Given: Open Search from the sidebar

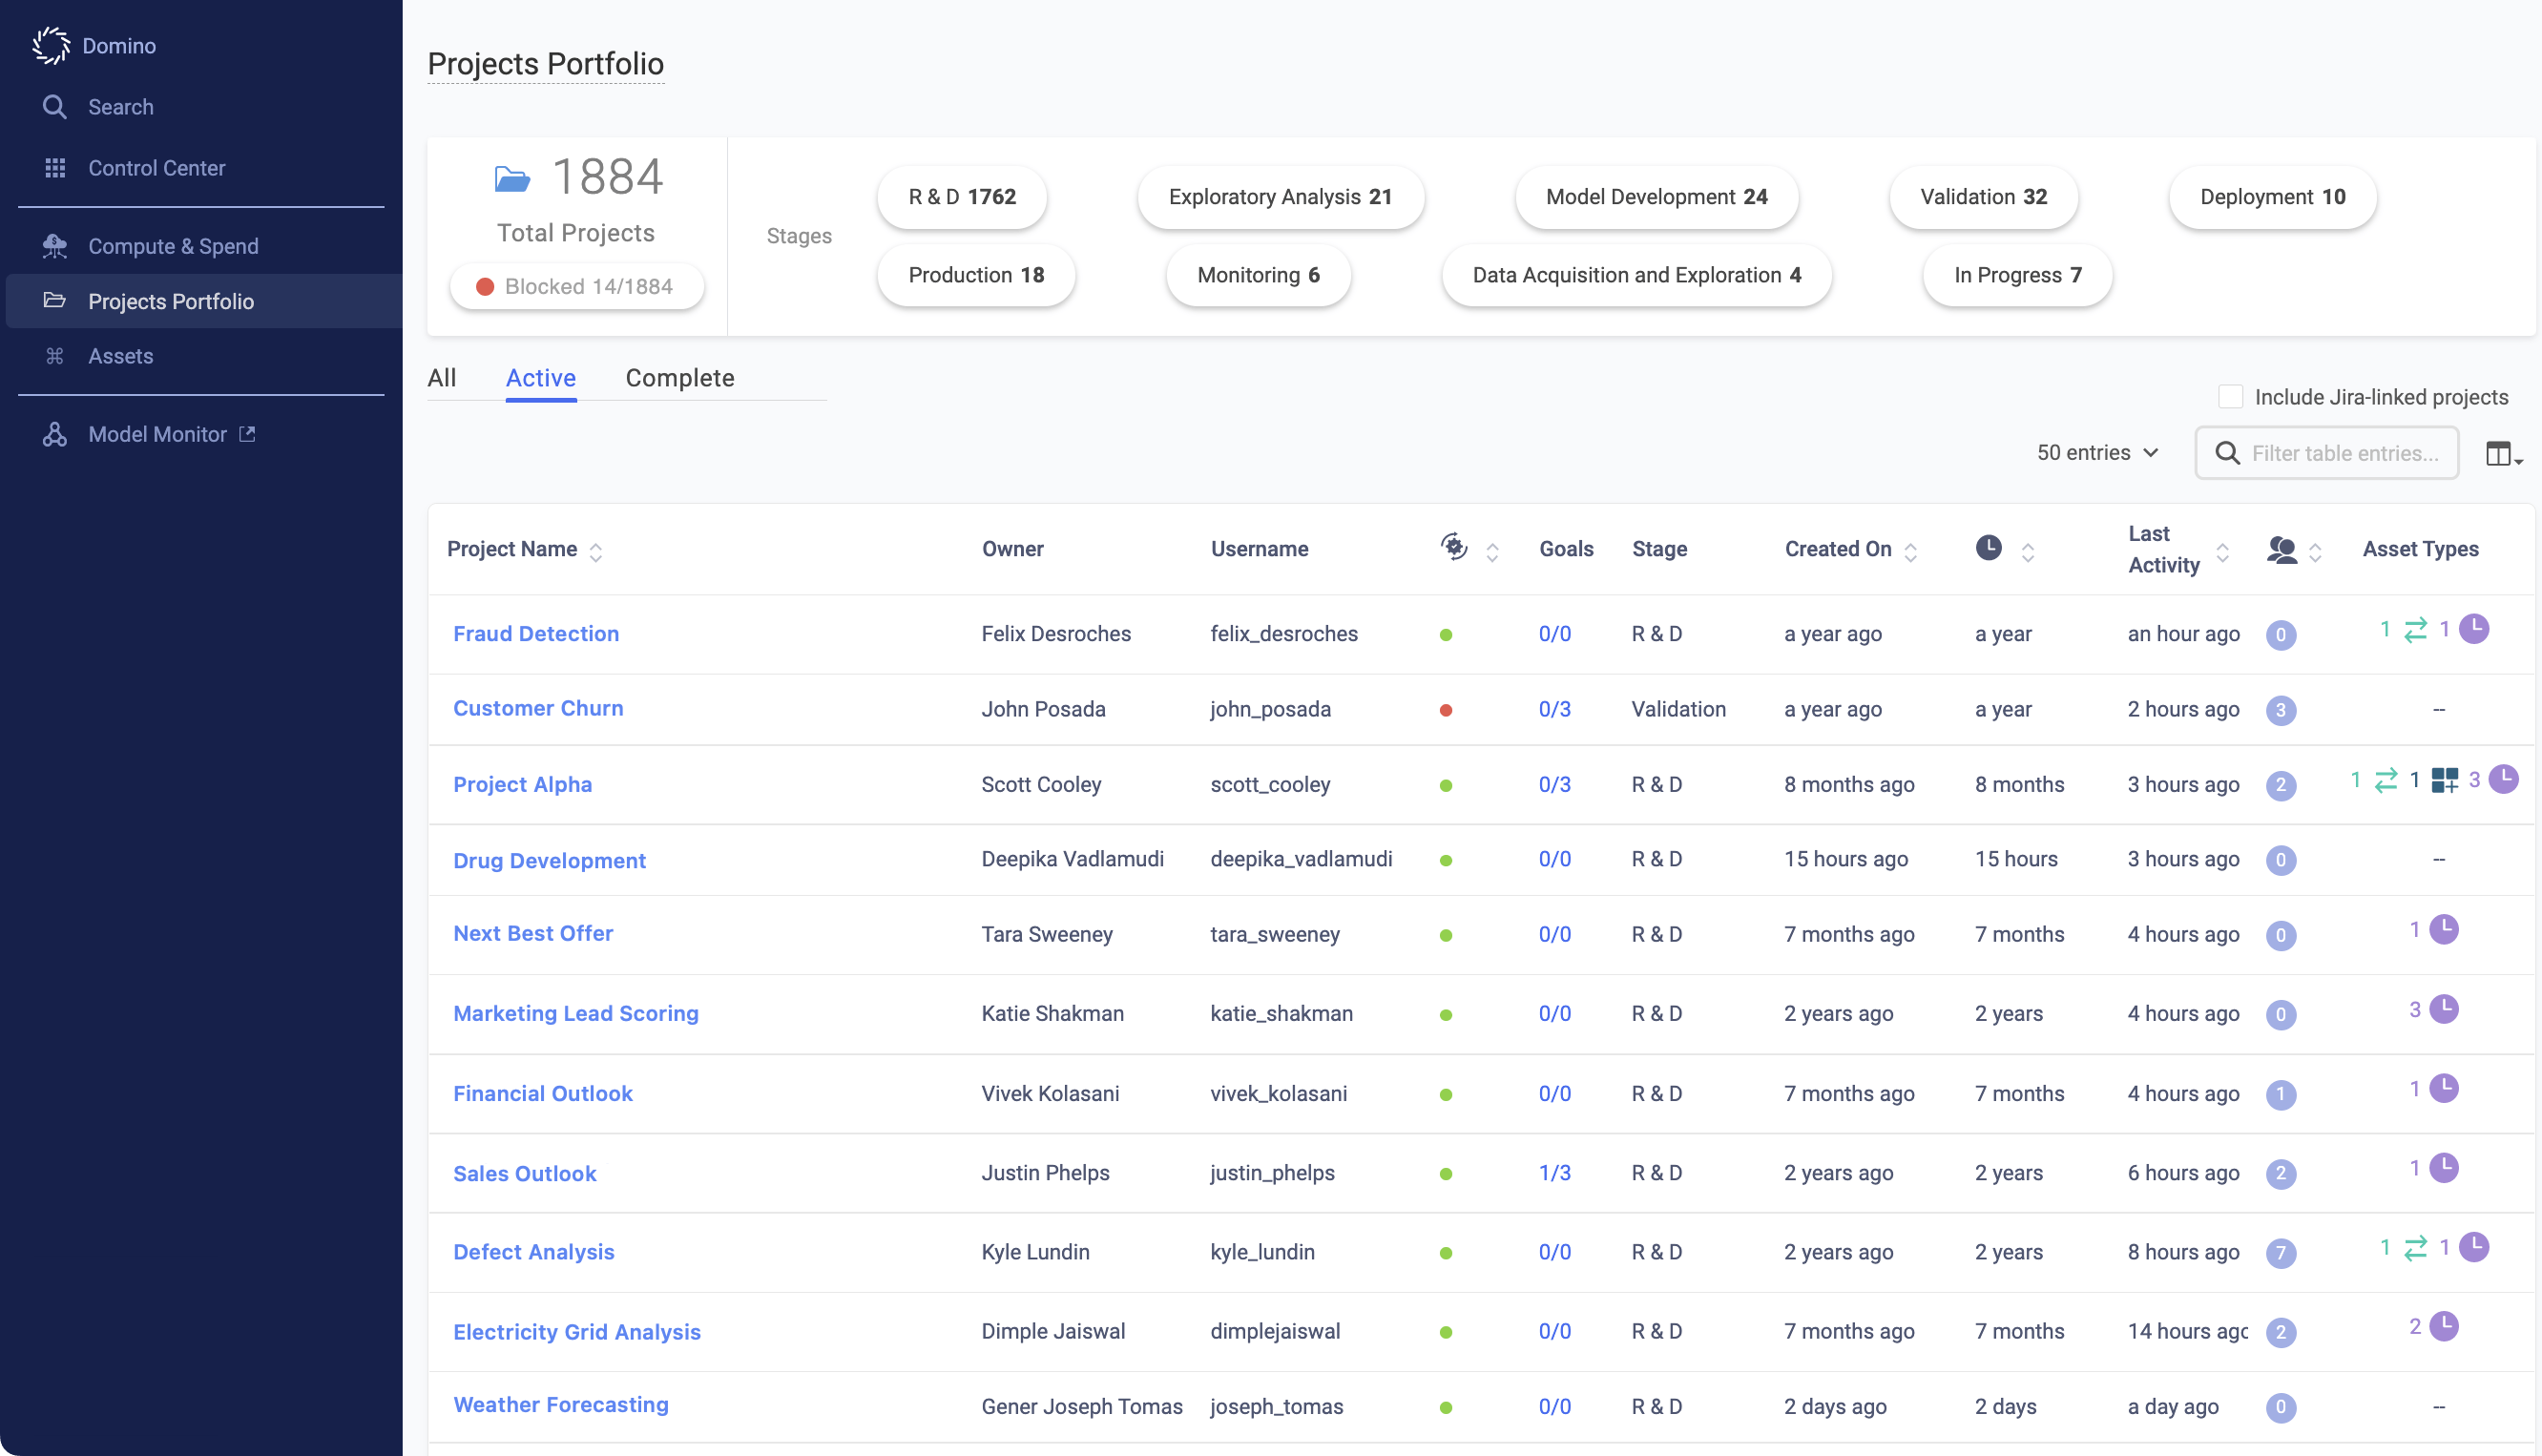Looking at the screenshot, I should coord(120,107).
